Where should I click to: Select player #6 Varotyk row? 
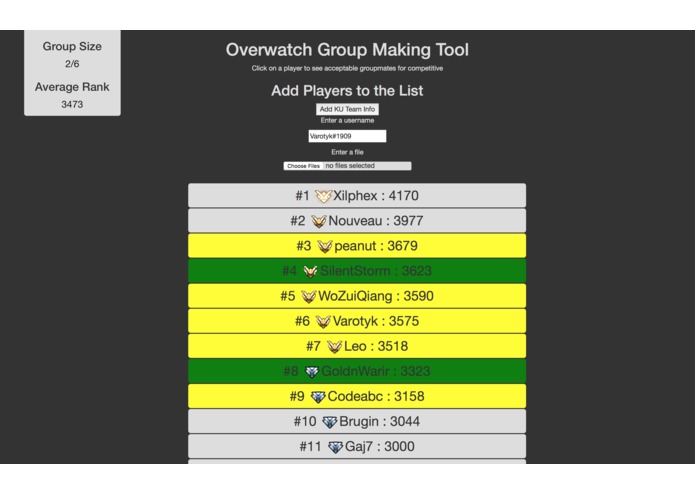[357, 321]
